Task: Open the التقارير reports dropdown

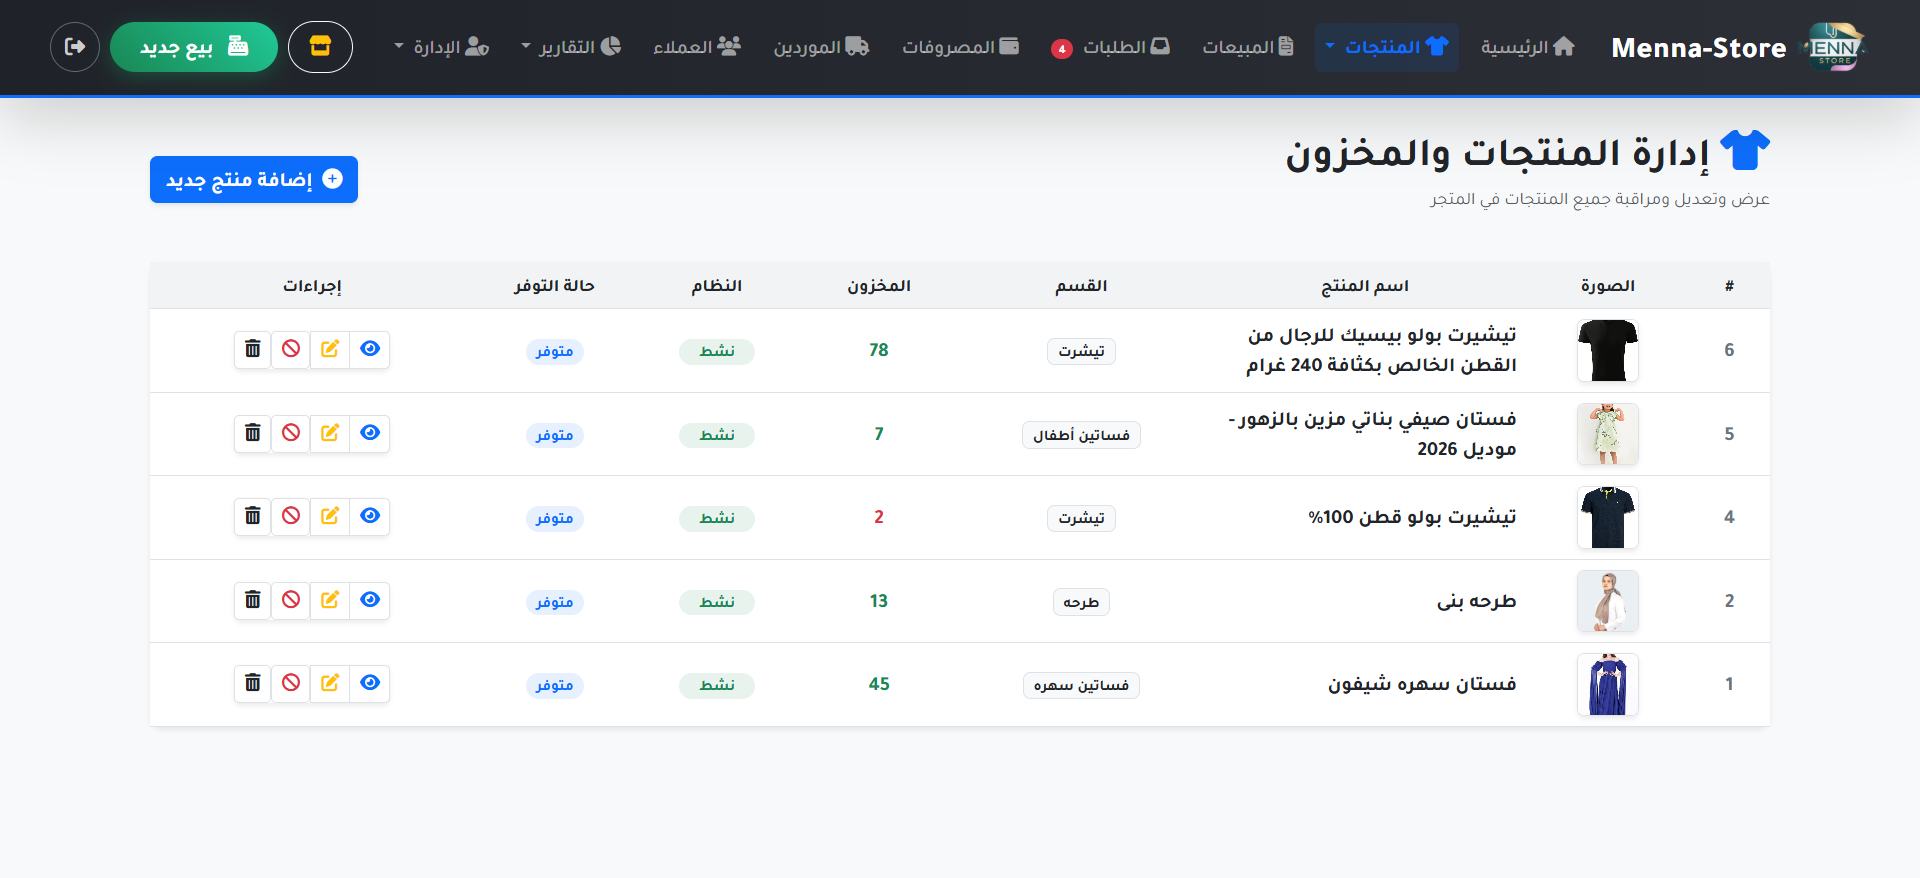Action: pyautogui.click(x=571, y=47)
